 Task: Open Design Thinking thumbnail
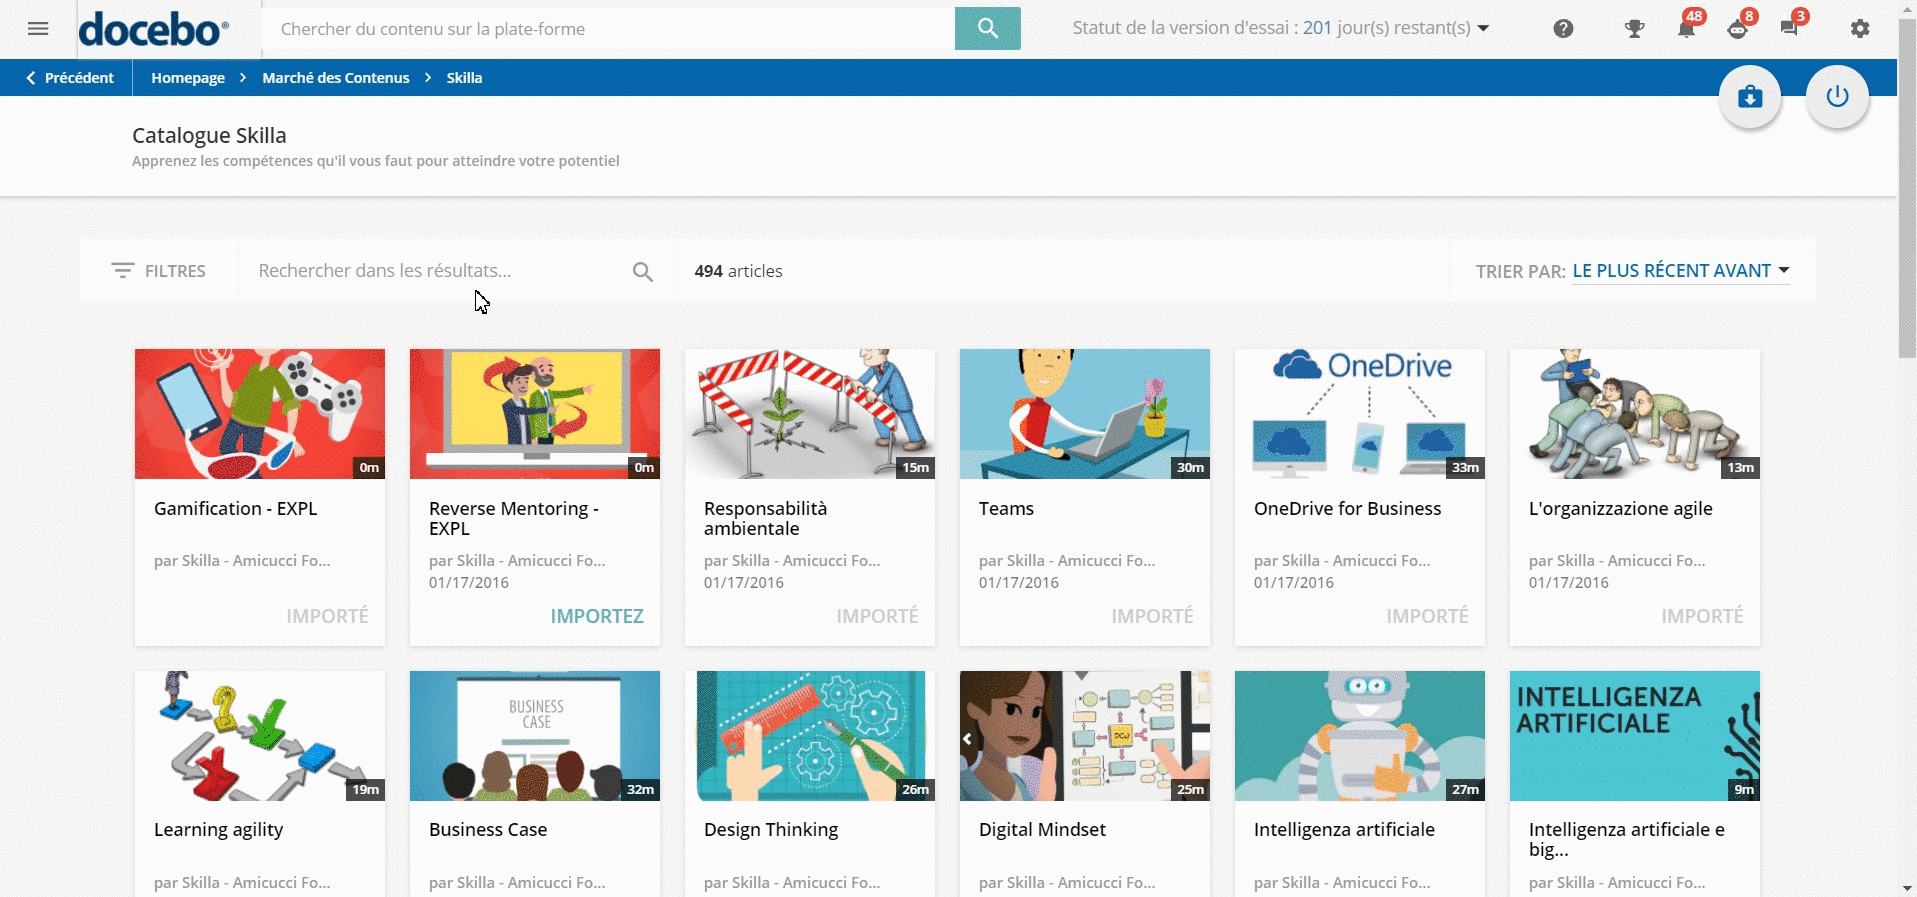click(810, 736)
